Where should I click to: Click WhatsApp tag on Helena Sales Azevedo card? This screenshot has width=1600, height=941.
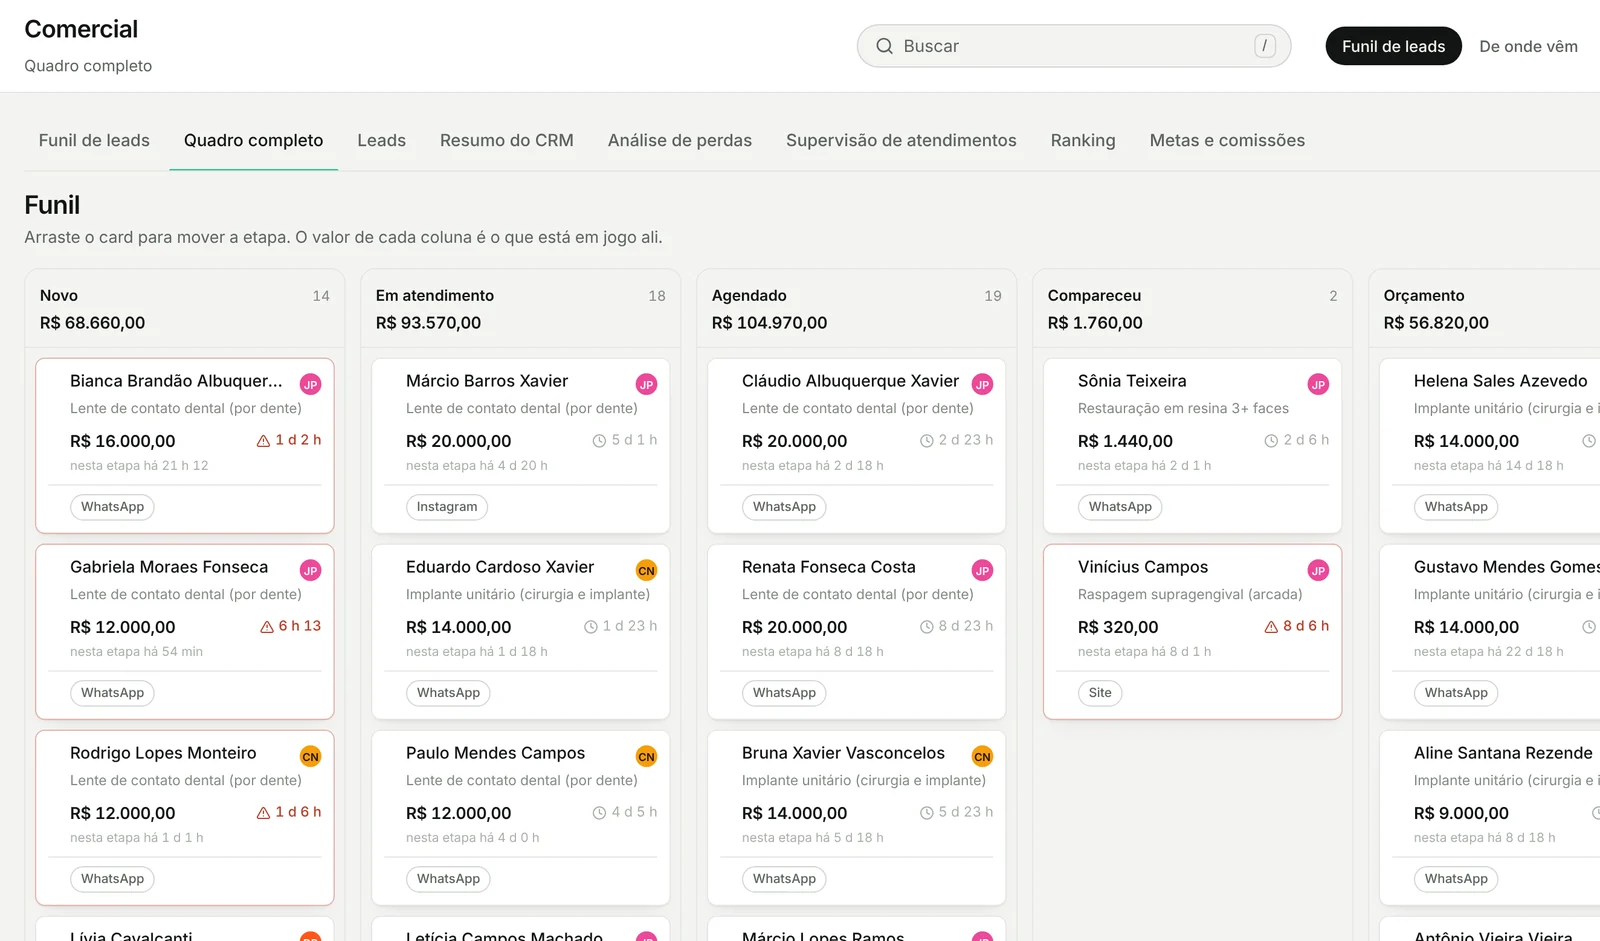1456,507
